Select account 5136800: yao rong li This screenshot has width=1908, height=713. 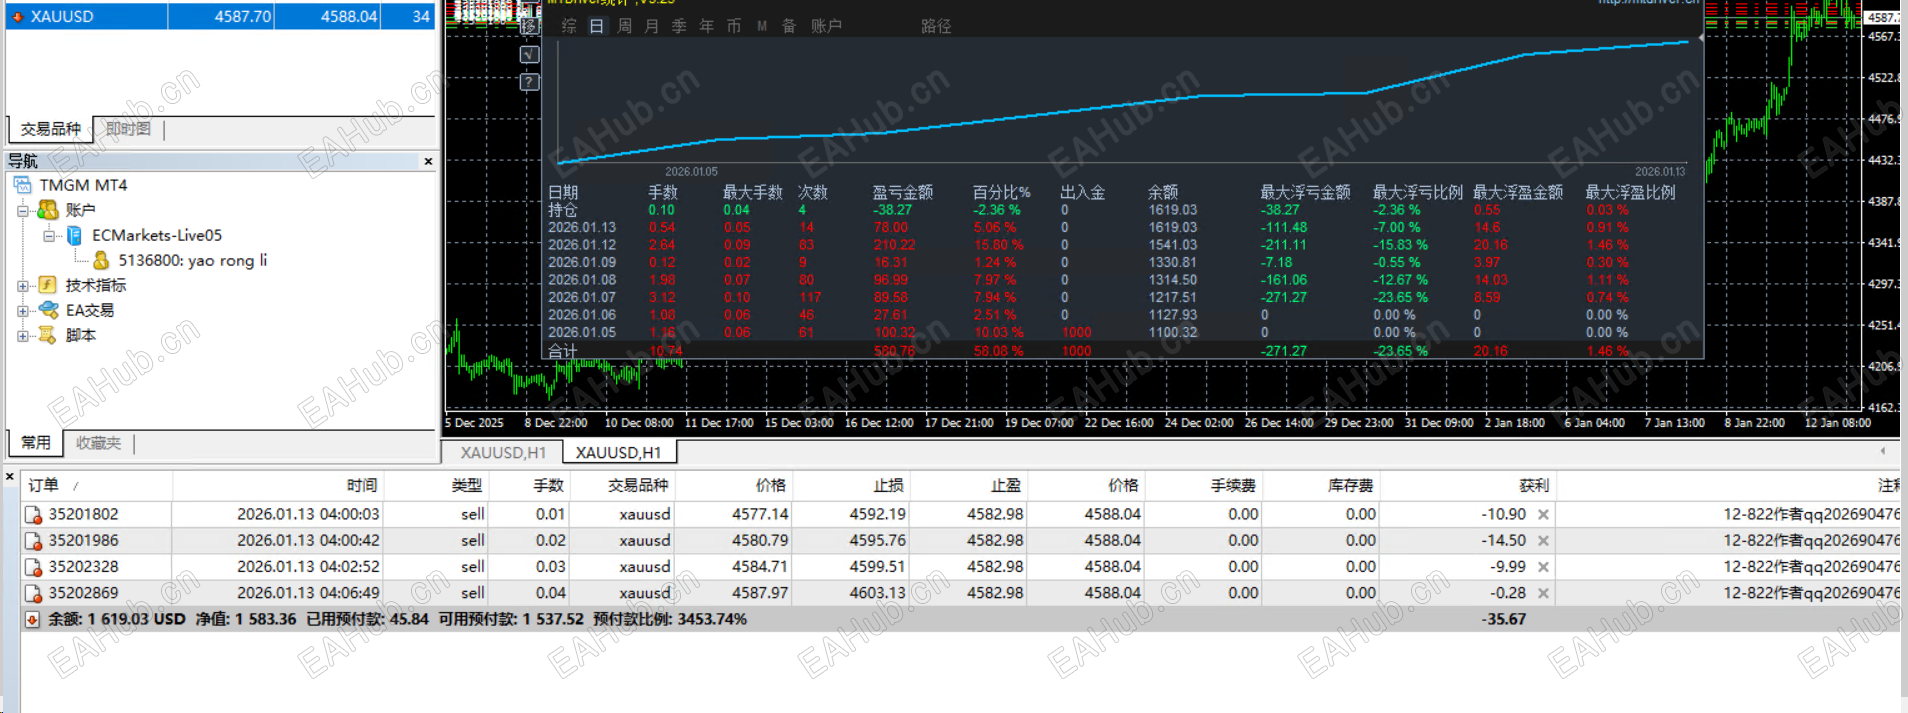coord(193,260)
